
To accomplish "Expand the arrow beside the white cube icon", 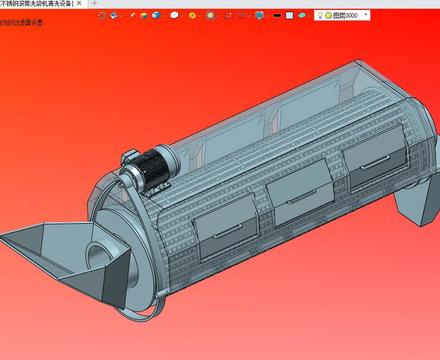I will click(182, 16).
